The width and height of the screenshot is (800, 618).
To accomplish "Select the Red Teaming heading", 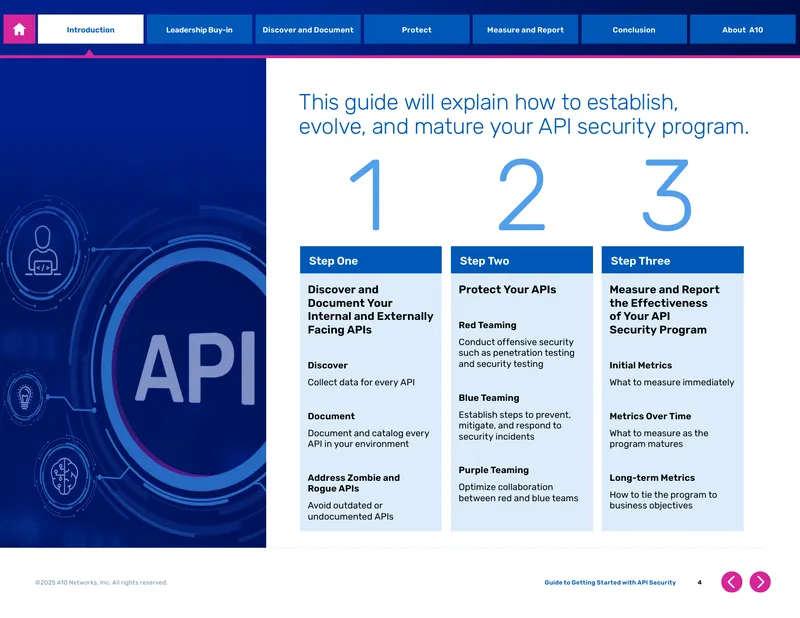I will (487, 325).
